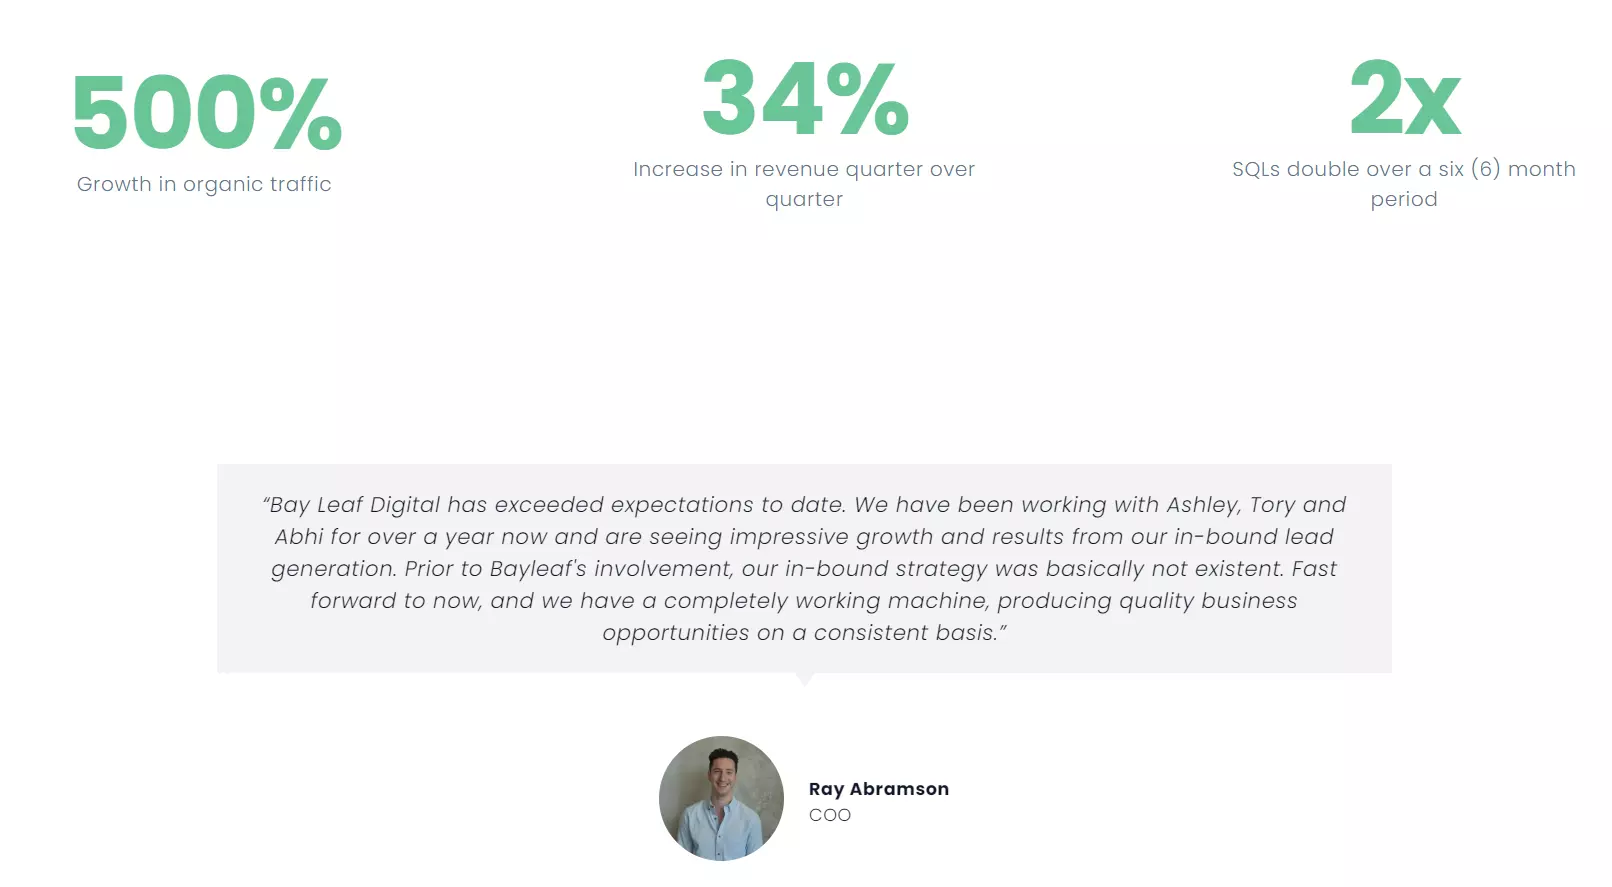Click the 500% statistic
Screen dimensions: 1612x887
click(x=207, y=113)
